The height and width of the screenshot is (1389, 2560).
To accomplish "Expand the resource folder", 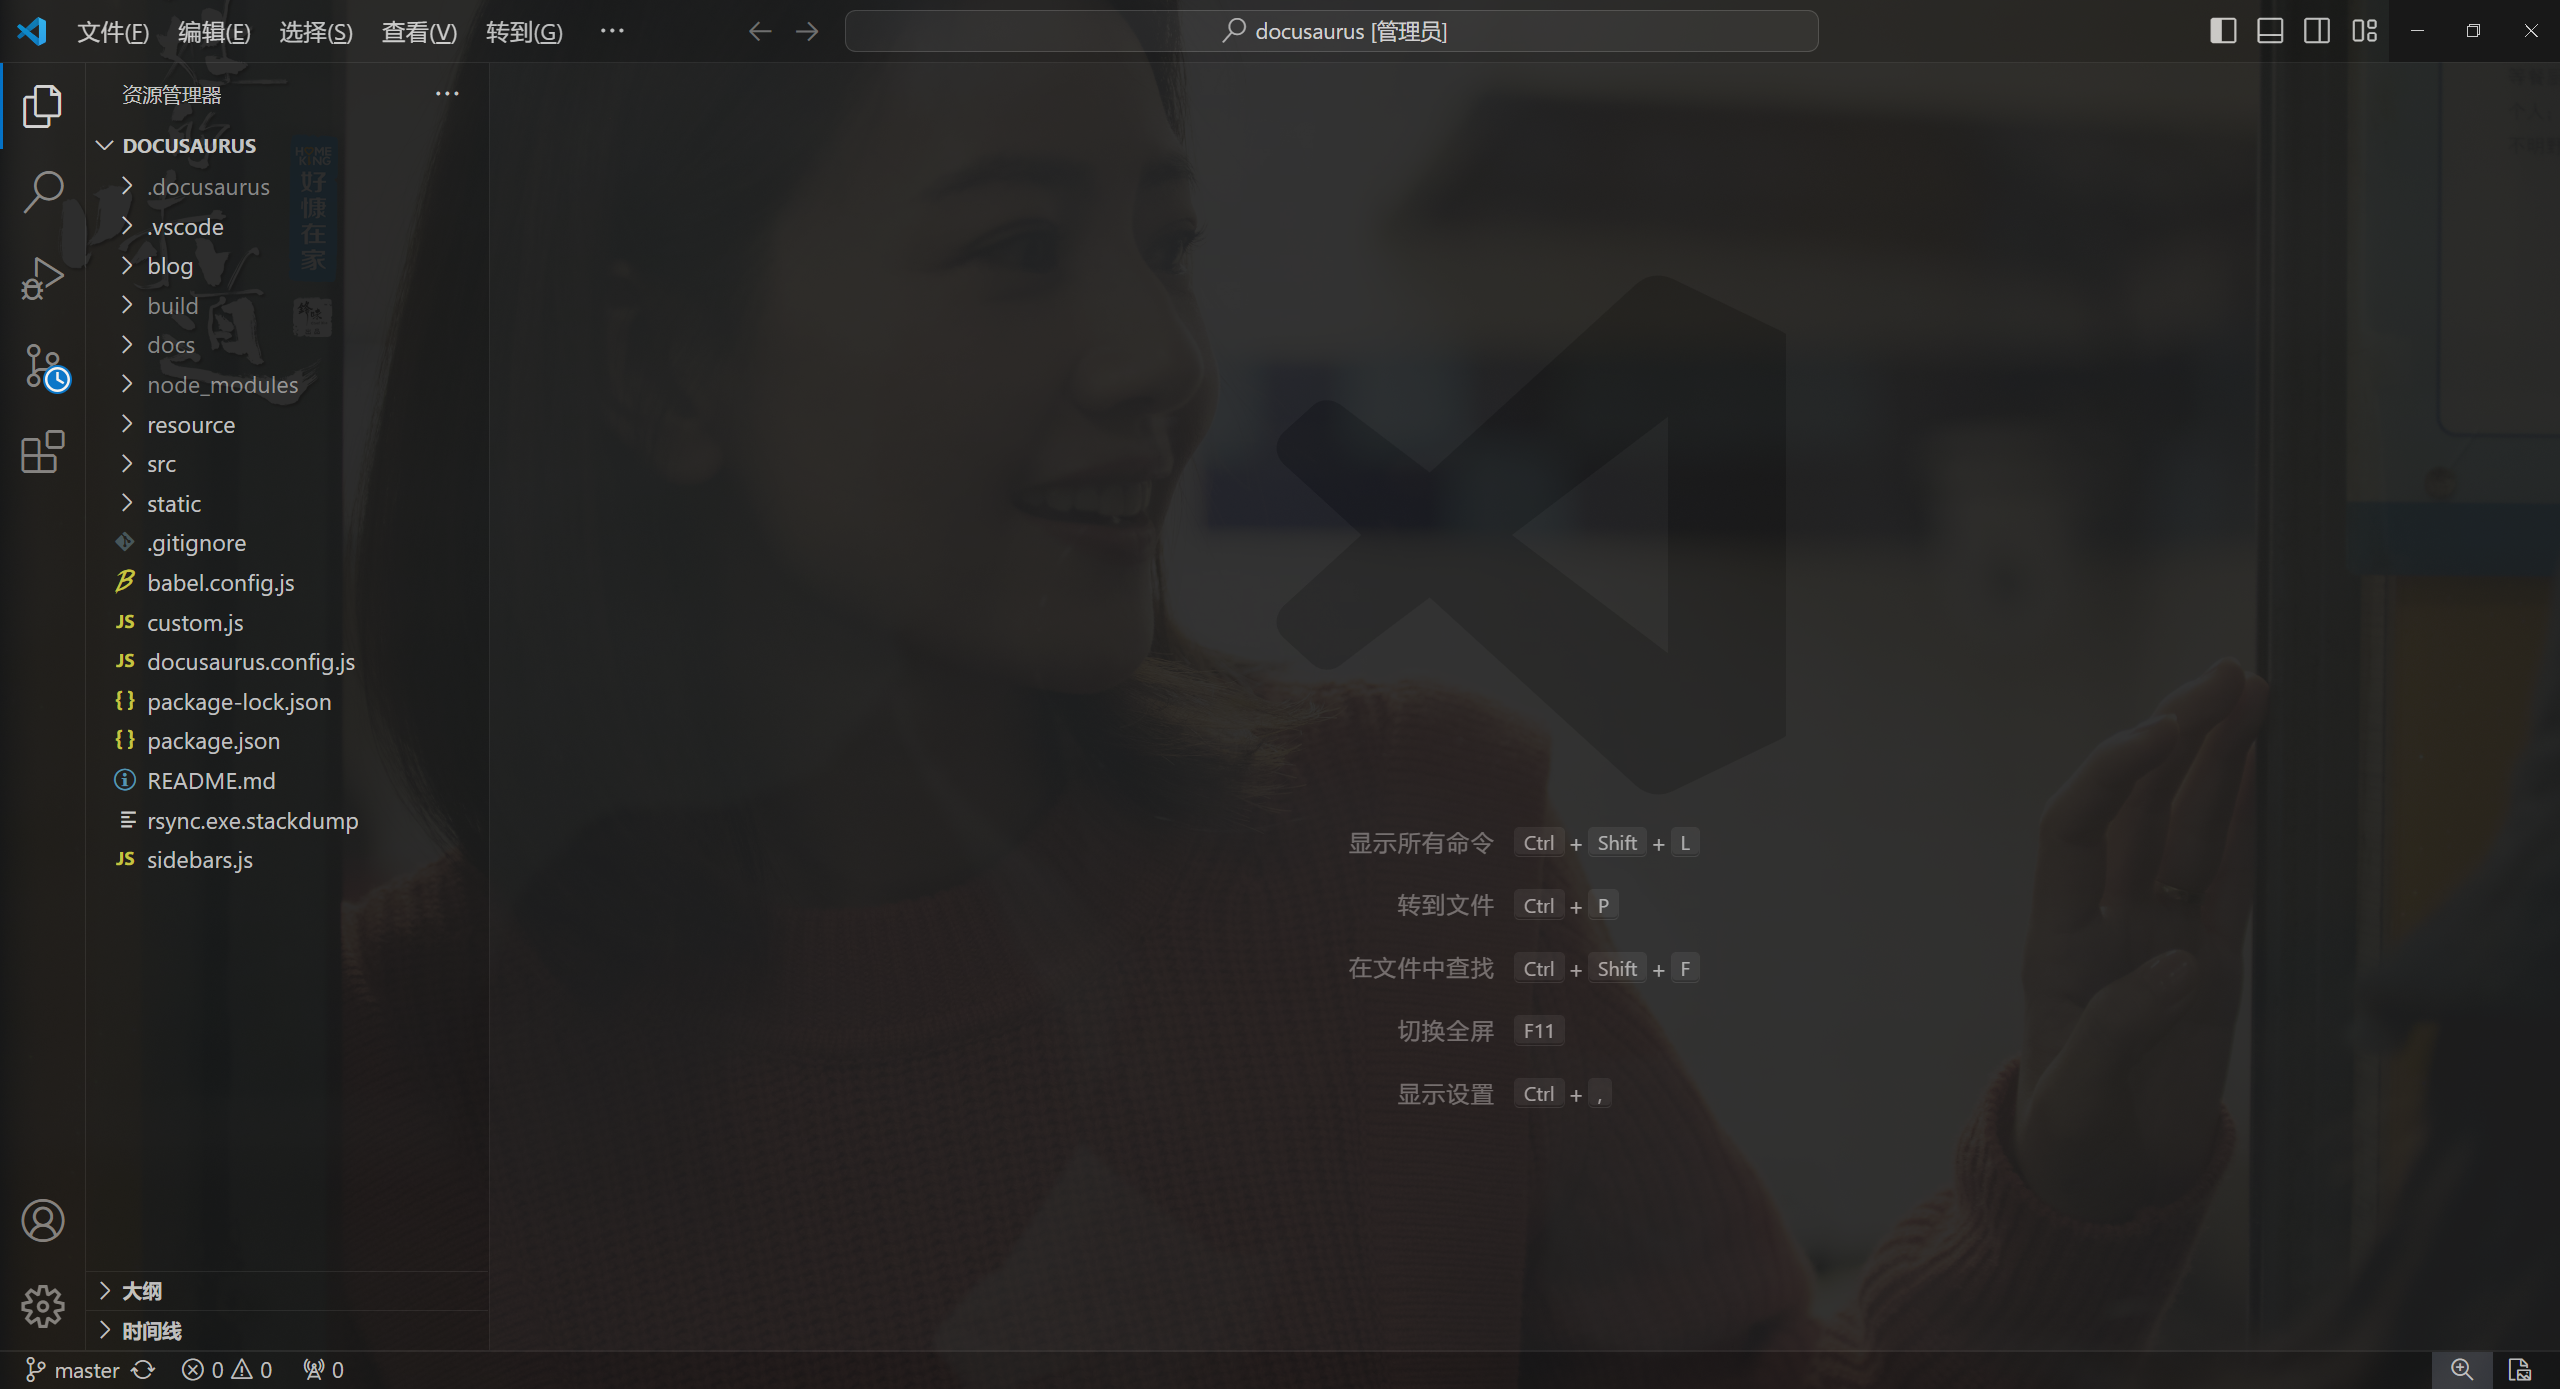I will tap(287, 425).
